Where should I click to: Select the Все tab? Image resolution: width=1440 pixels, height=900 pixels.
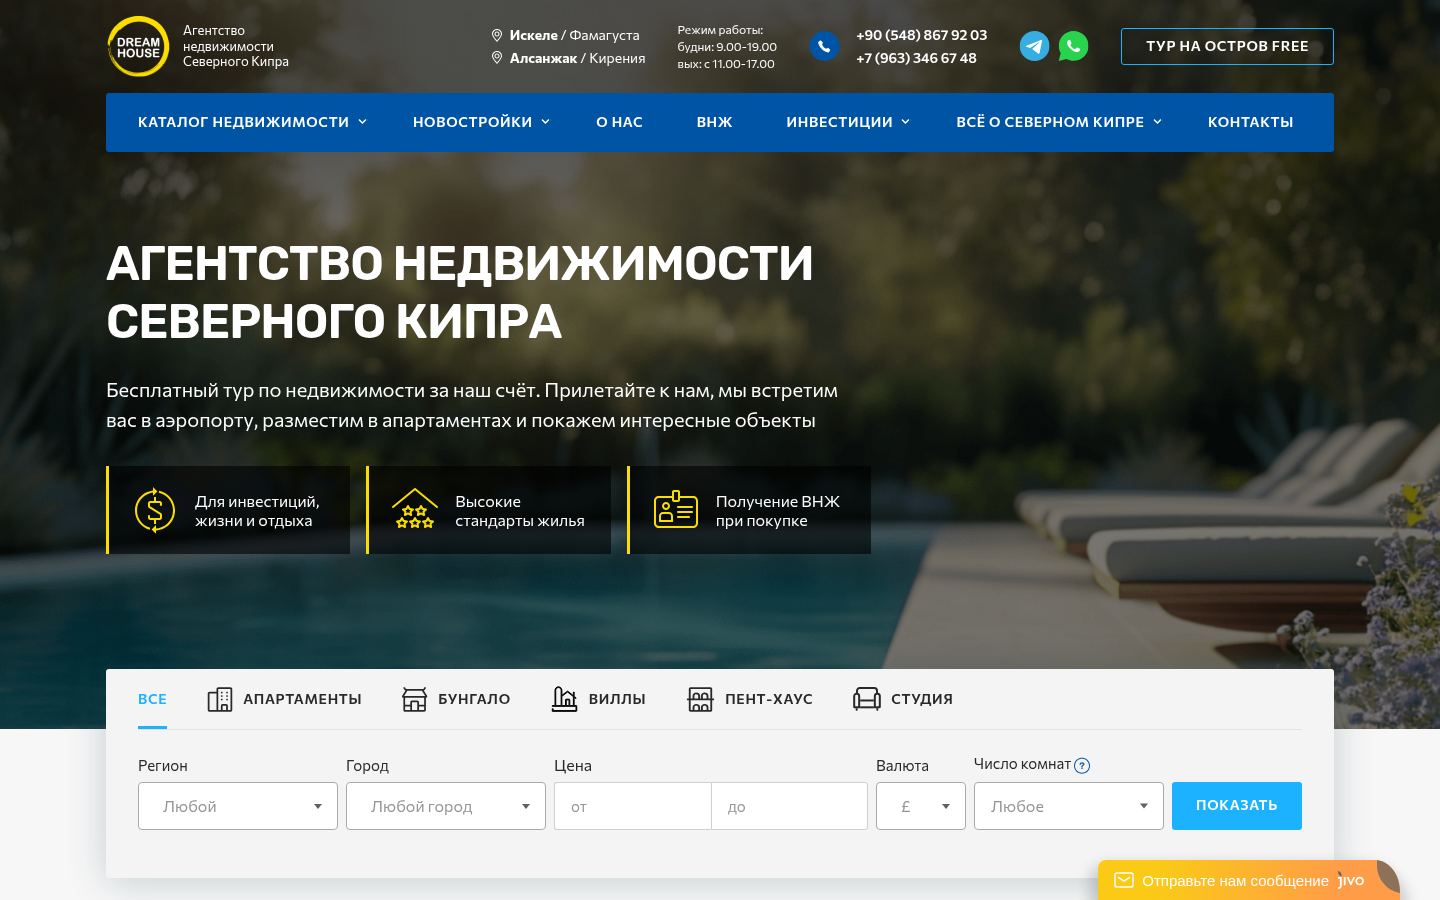click(x=152, y=699)
